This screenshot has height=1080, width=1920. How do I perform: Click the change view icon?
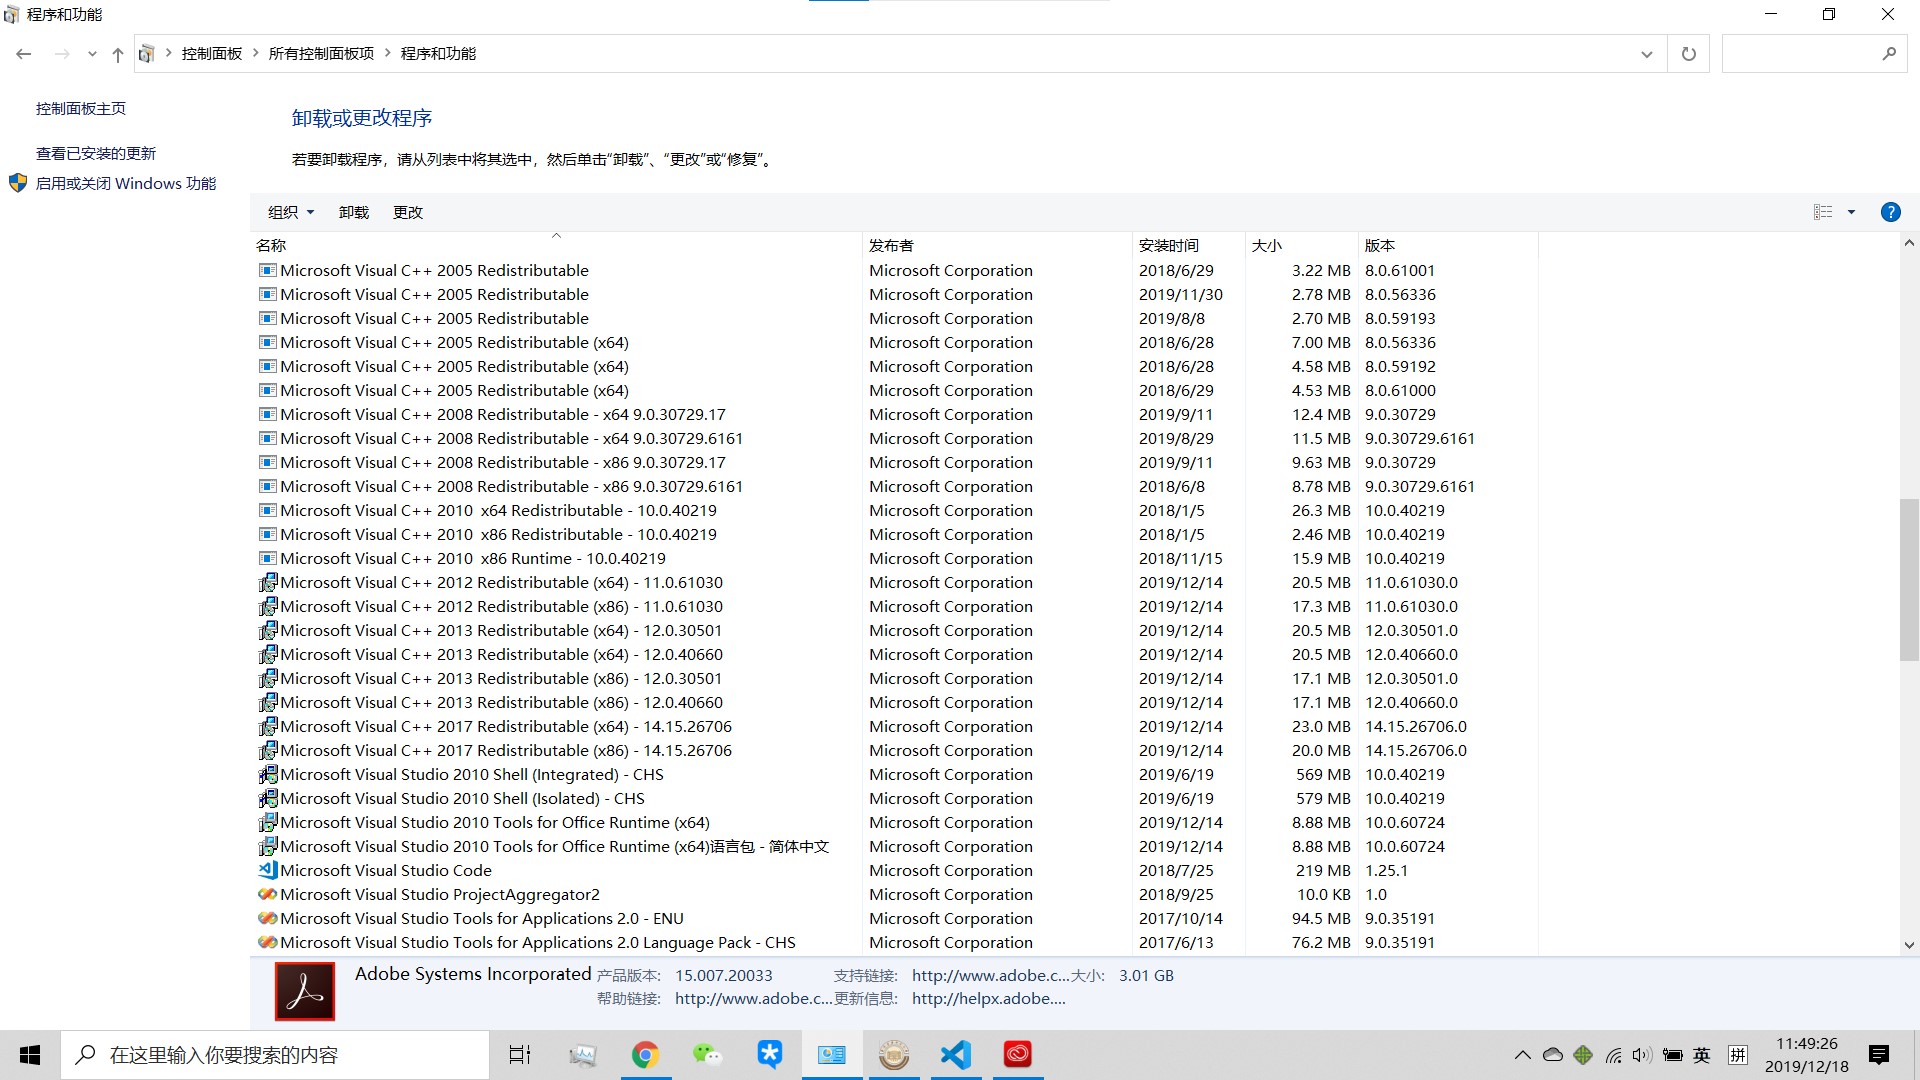click(1823, 212)
